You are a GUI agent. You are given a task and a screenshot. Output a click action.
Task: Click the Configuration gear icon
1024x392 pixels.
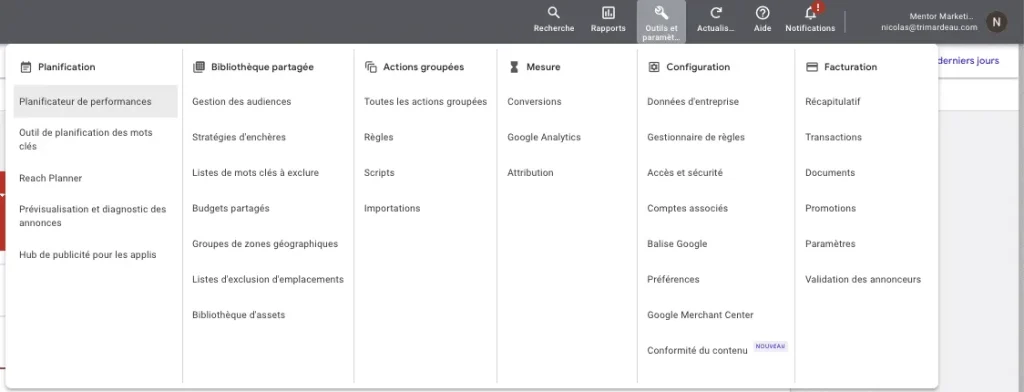[654, 67]
